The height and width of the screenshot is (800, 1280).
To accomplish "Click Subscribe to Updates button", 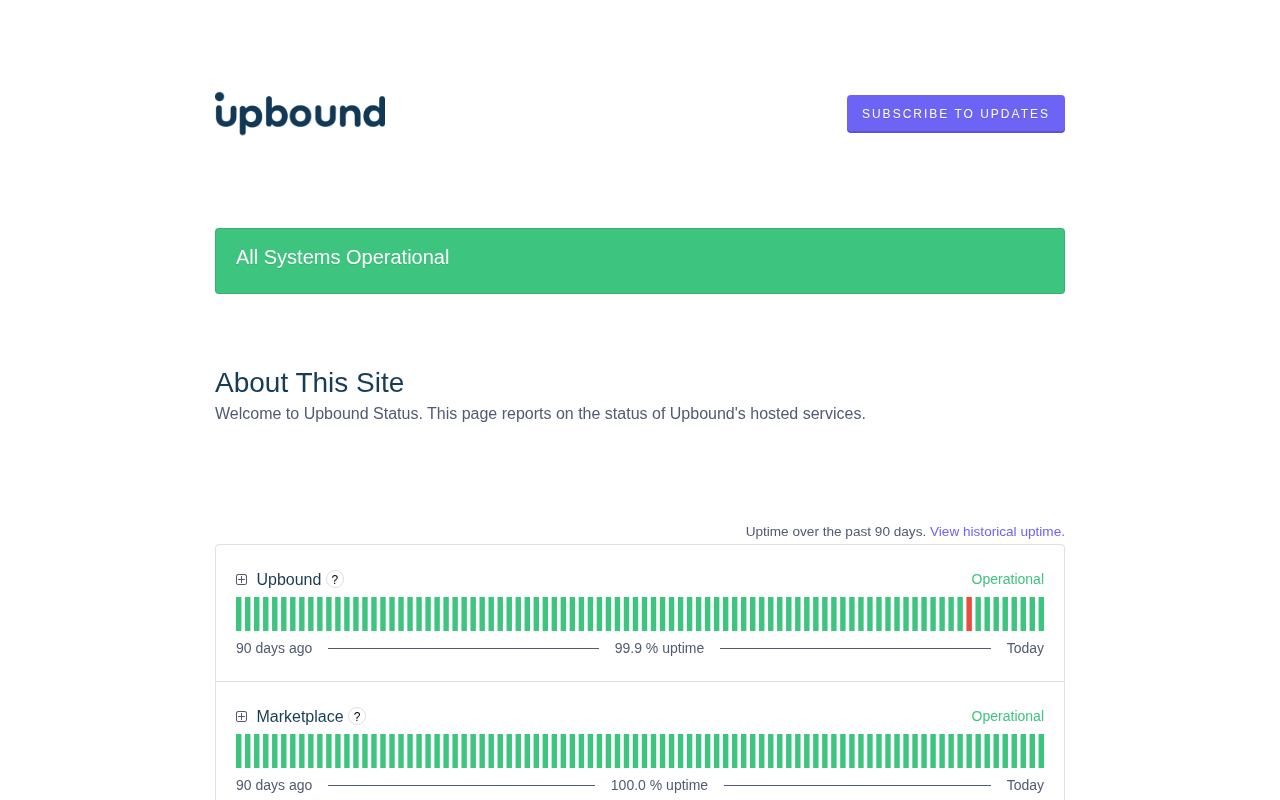I will 956,114.
